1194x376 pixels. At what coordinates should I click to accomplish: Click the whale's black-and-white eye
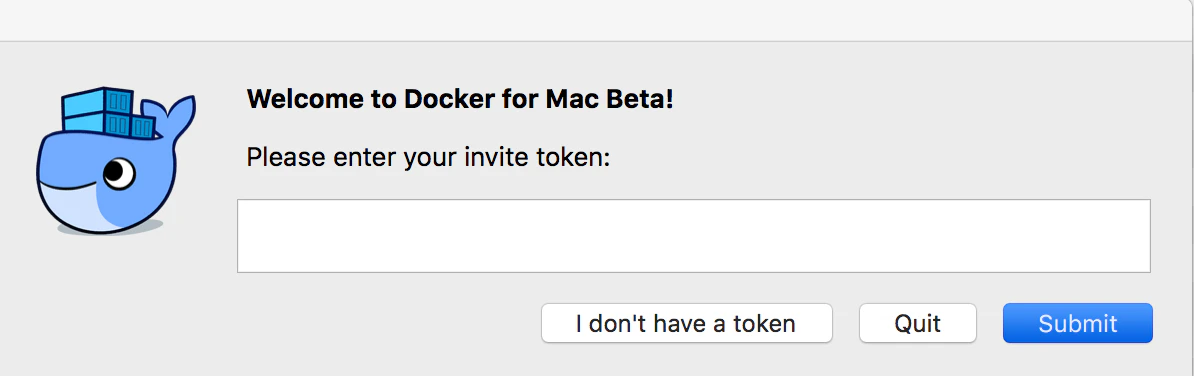[x=118, y=173]
